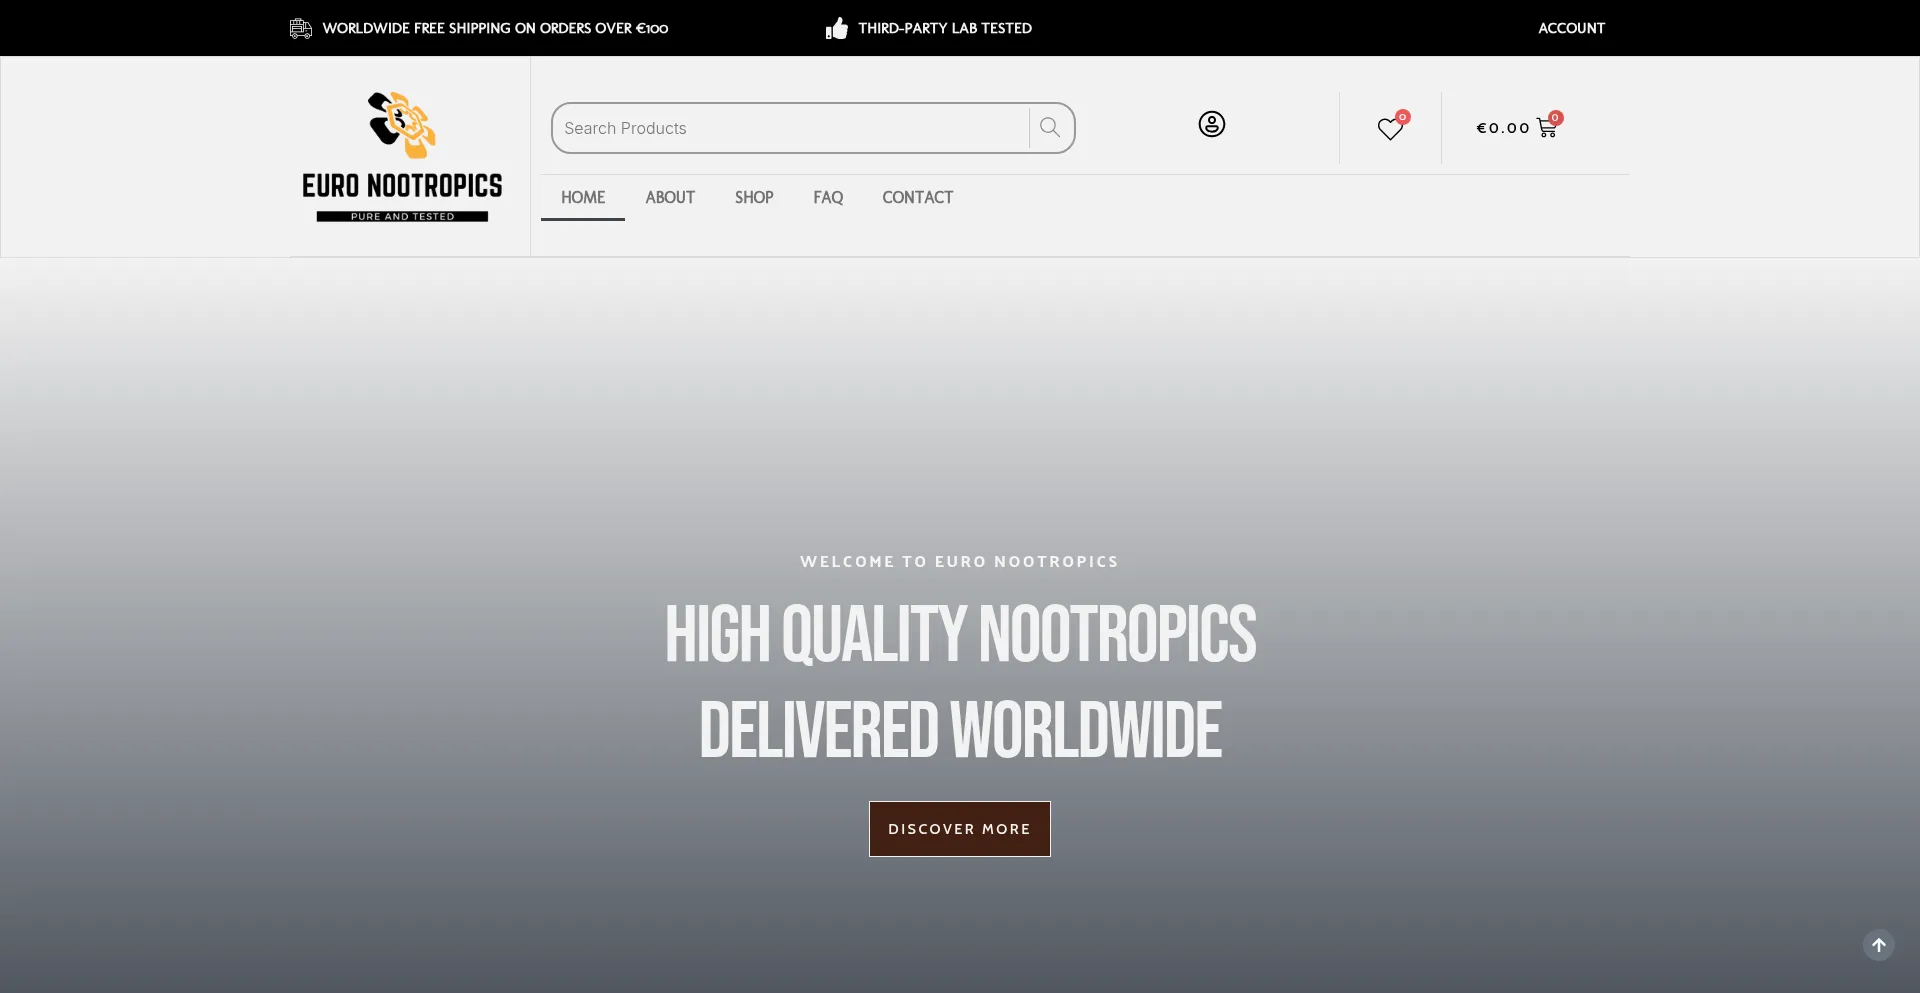1920x993 pixels.
Task: Click into the Search Products field
Action: point(790,128)
